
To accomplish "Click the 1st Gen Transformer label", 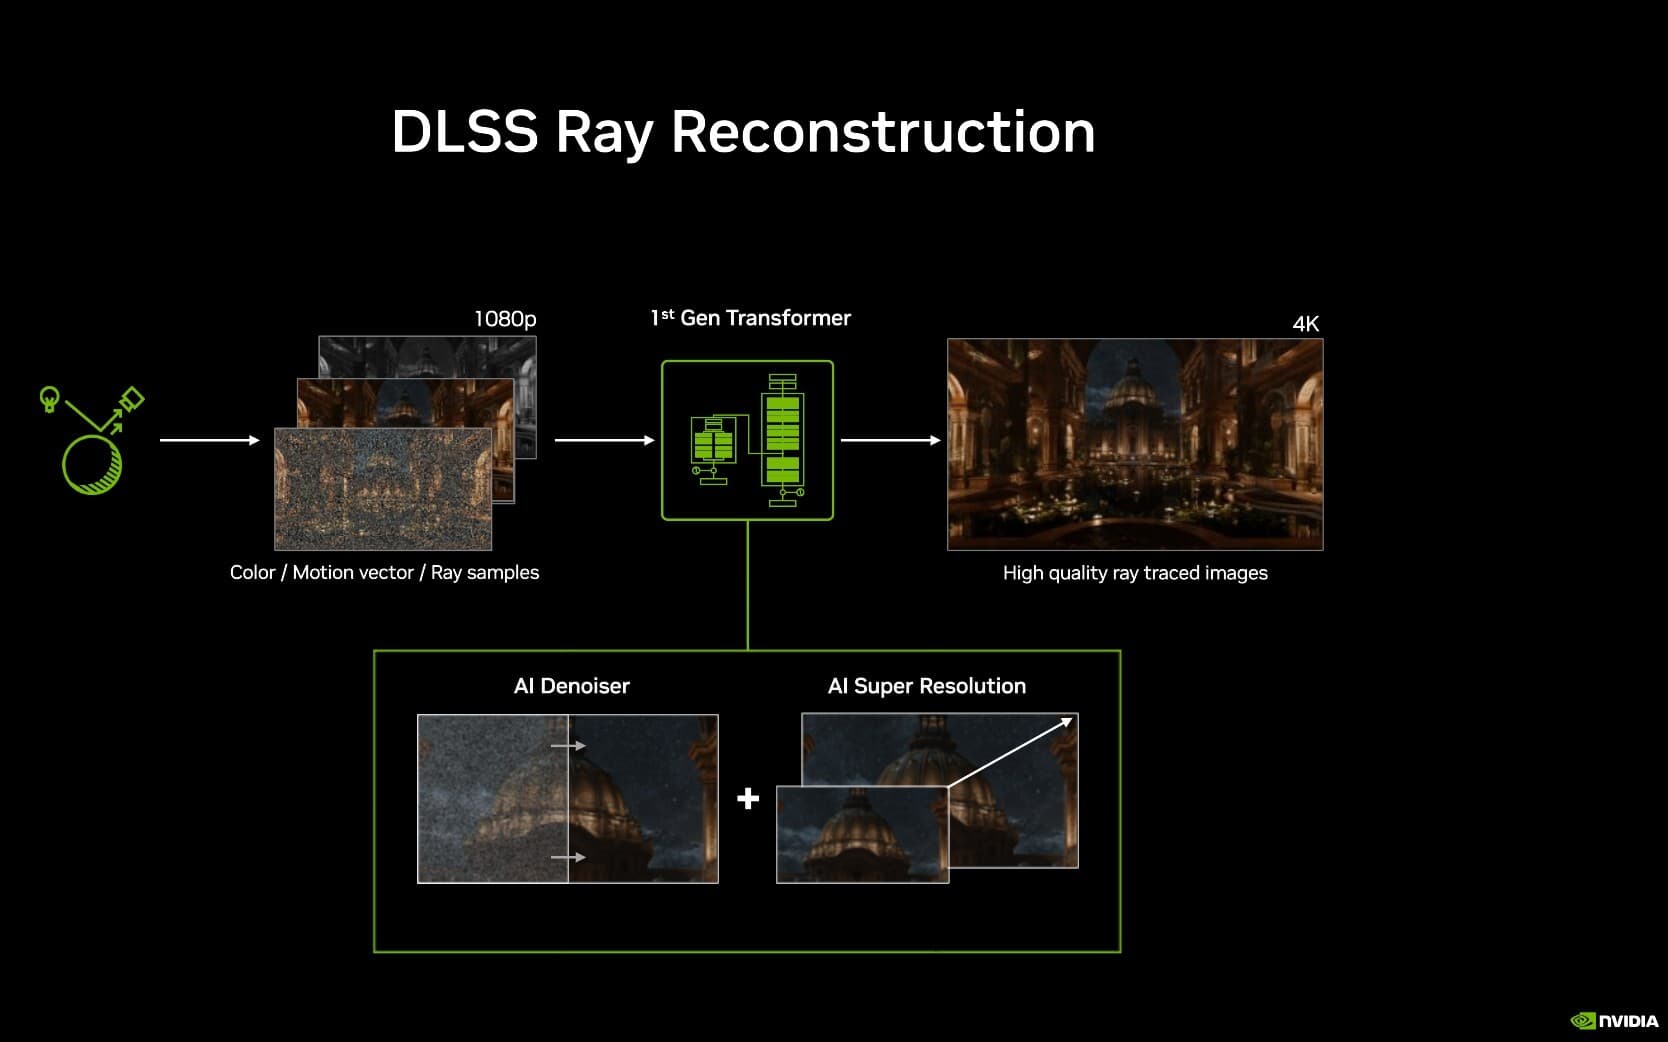I will [750, 318].
